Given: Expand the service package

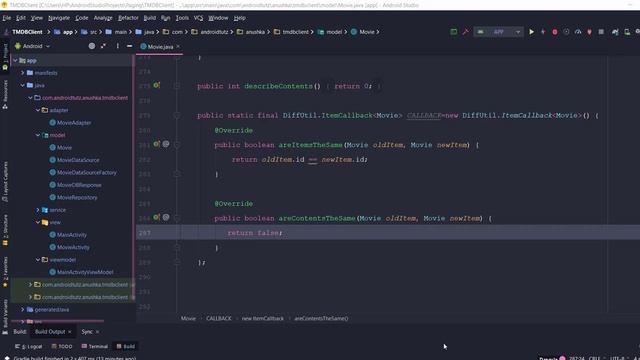Looking at the screenshot, I should coord(38,210).
